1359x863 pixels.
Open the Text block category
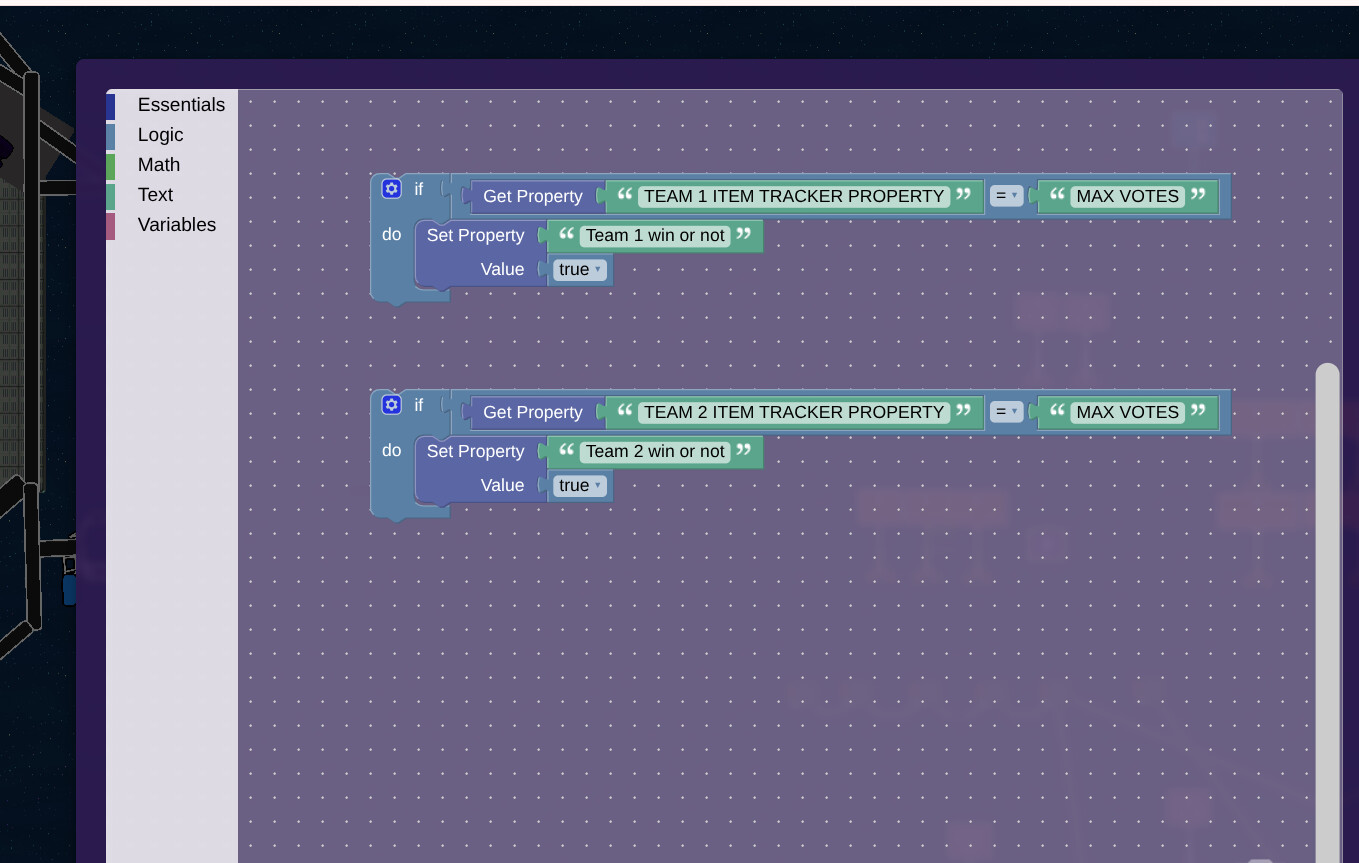156,194
